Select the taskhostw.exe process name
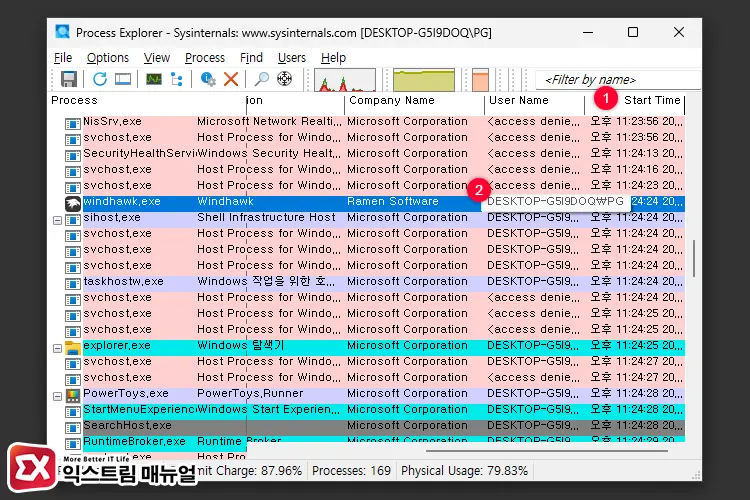Screen dimensions: 750x500 pos(123,281)
